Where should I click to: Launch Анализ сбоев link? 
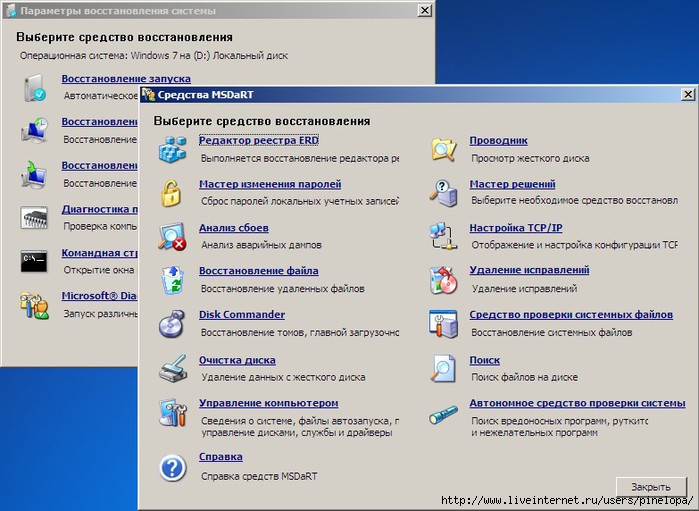tap(234, 228)
